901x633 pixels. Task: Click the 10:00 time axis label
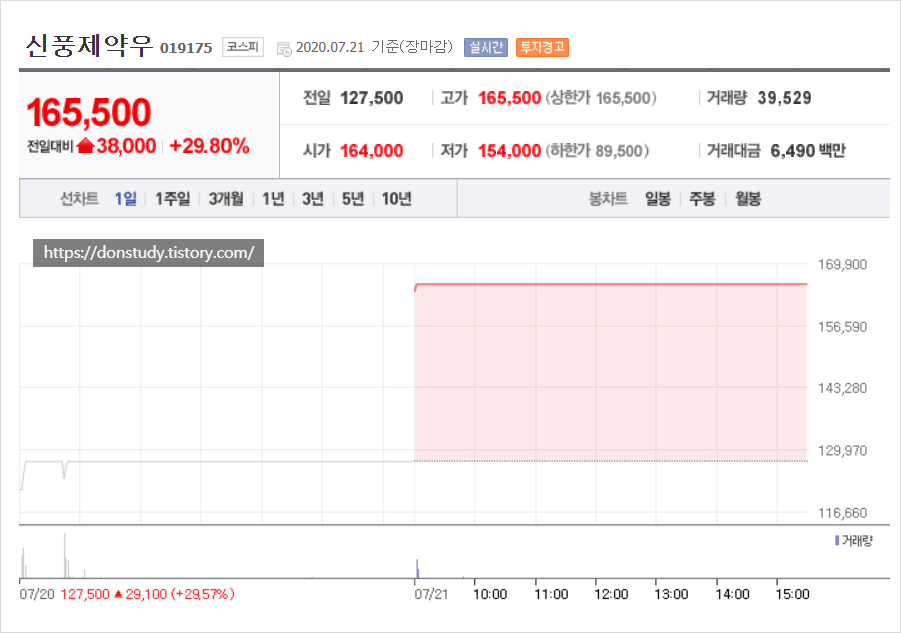(x=490, y=594)
